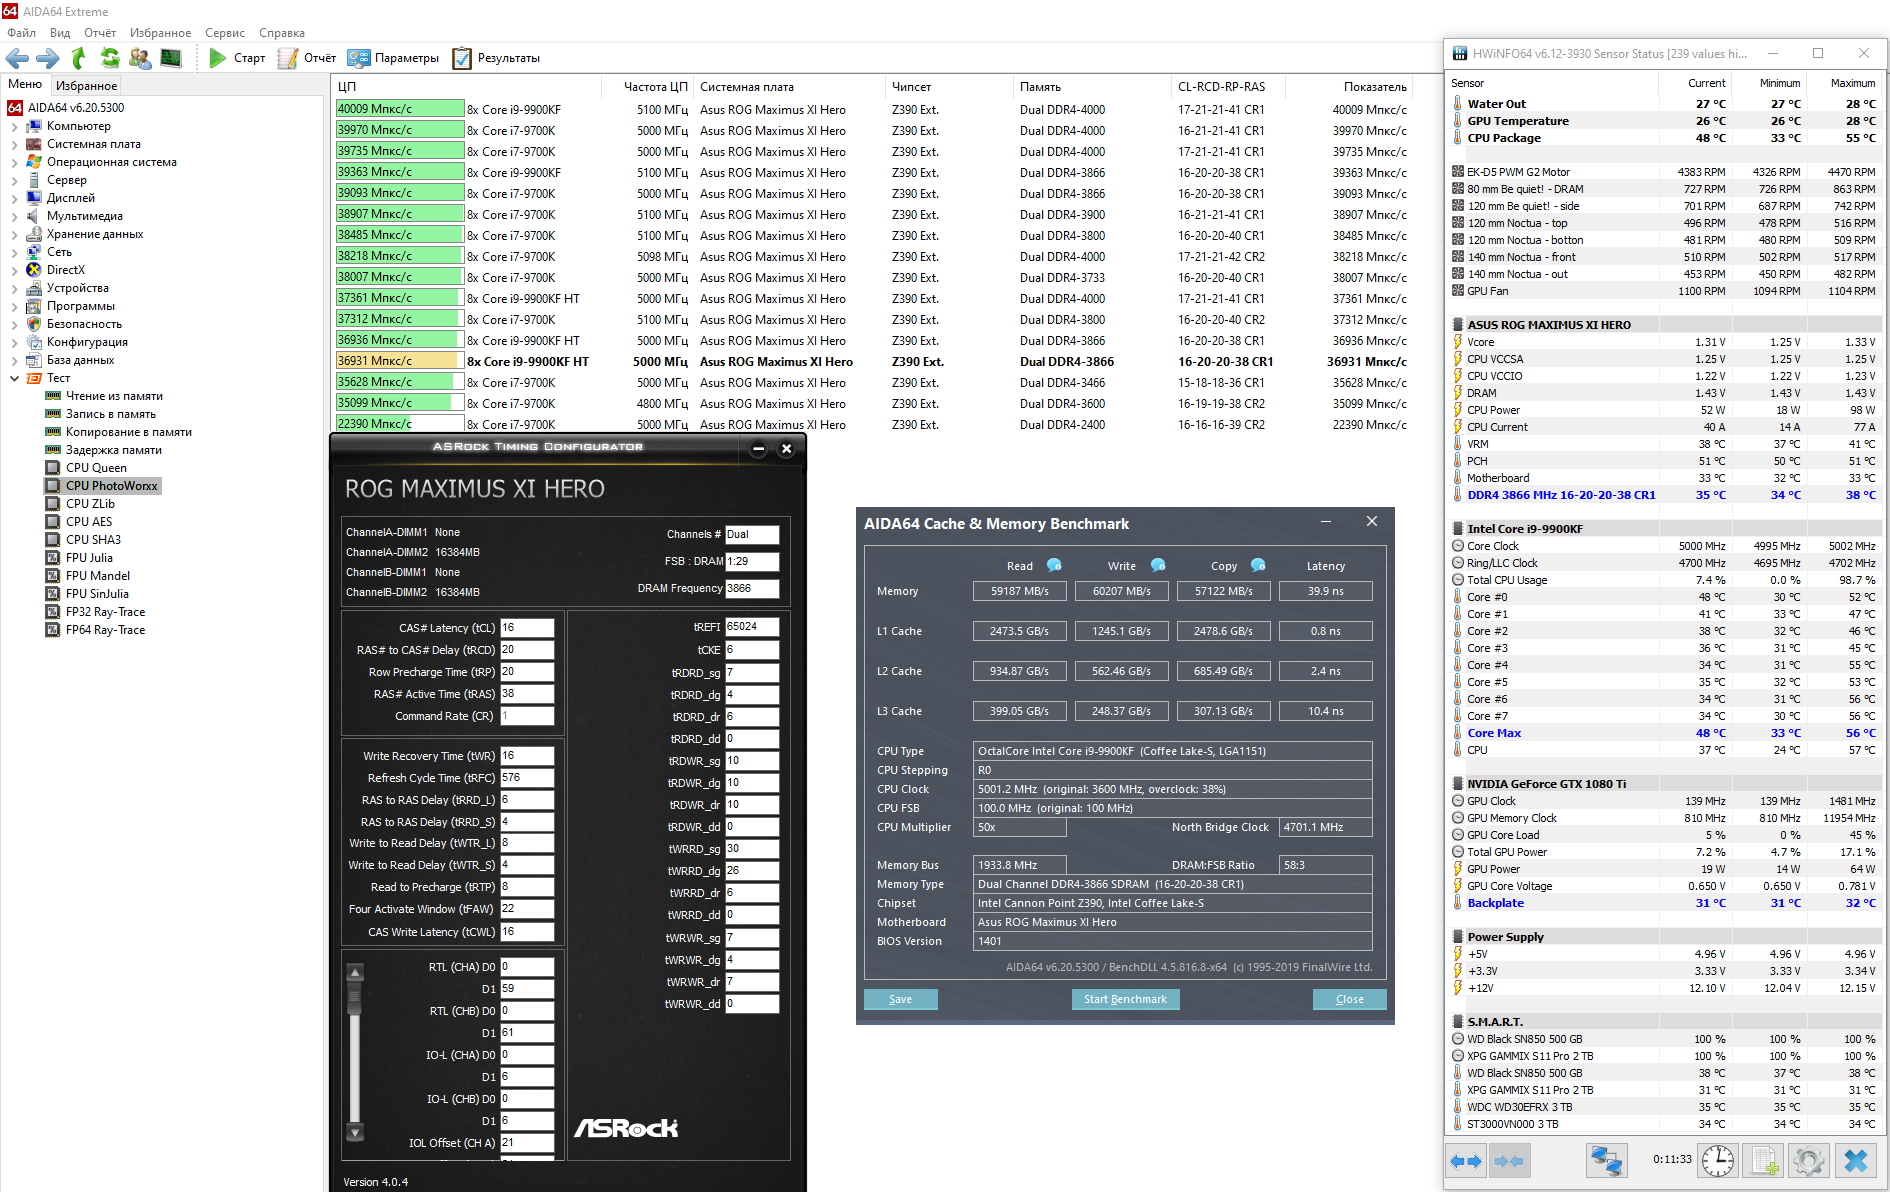The image size is (1890, 1192).
Task: Open HWiNFO remote network monitors button
Action: click(1607, 1161)
